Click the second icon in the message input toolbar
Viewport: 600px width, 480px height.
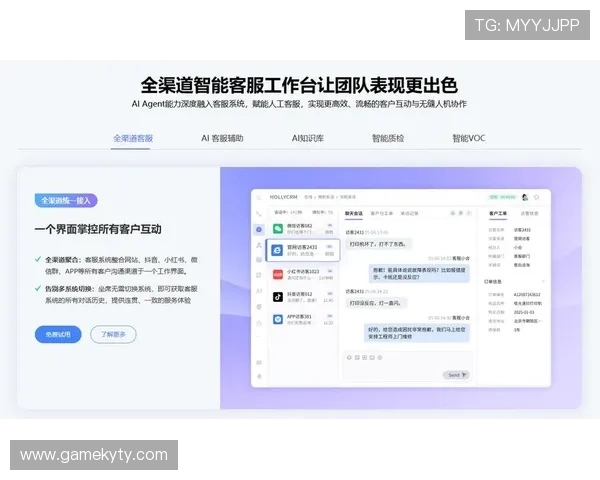click(357, 358)
